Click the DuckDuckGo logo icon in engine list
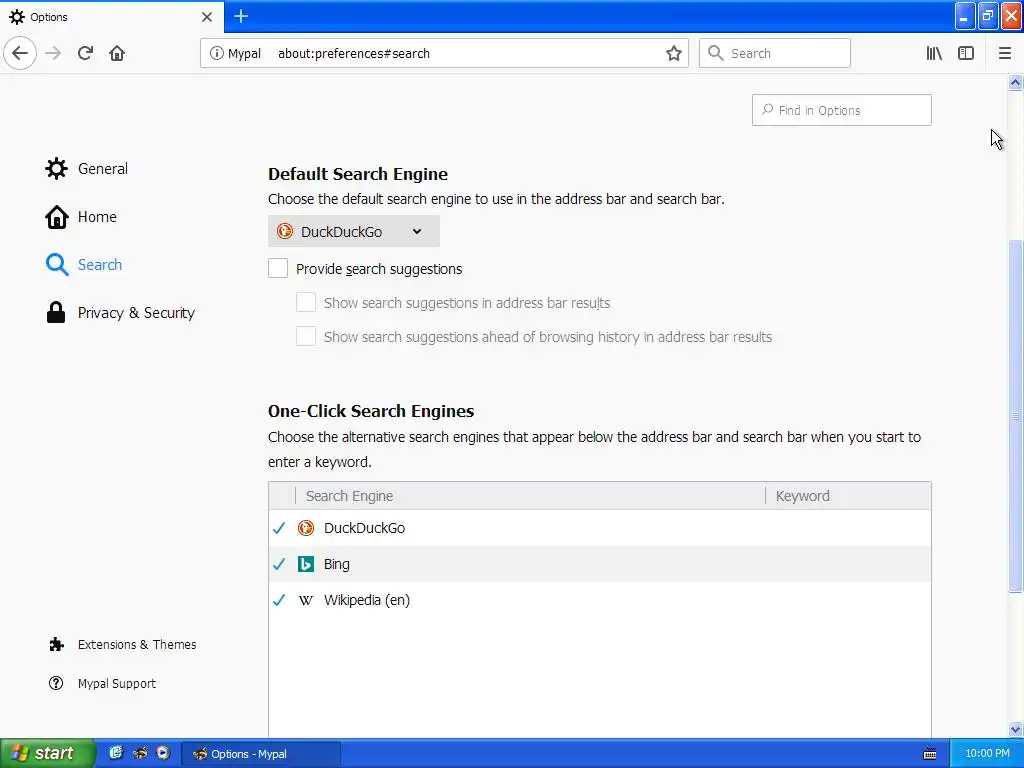This screenshot has width=1024, height=768. (x=306, y=528)
